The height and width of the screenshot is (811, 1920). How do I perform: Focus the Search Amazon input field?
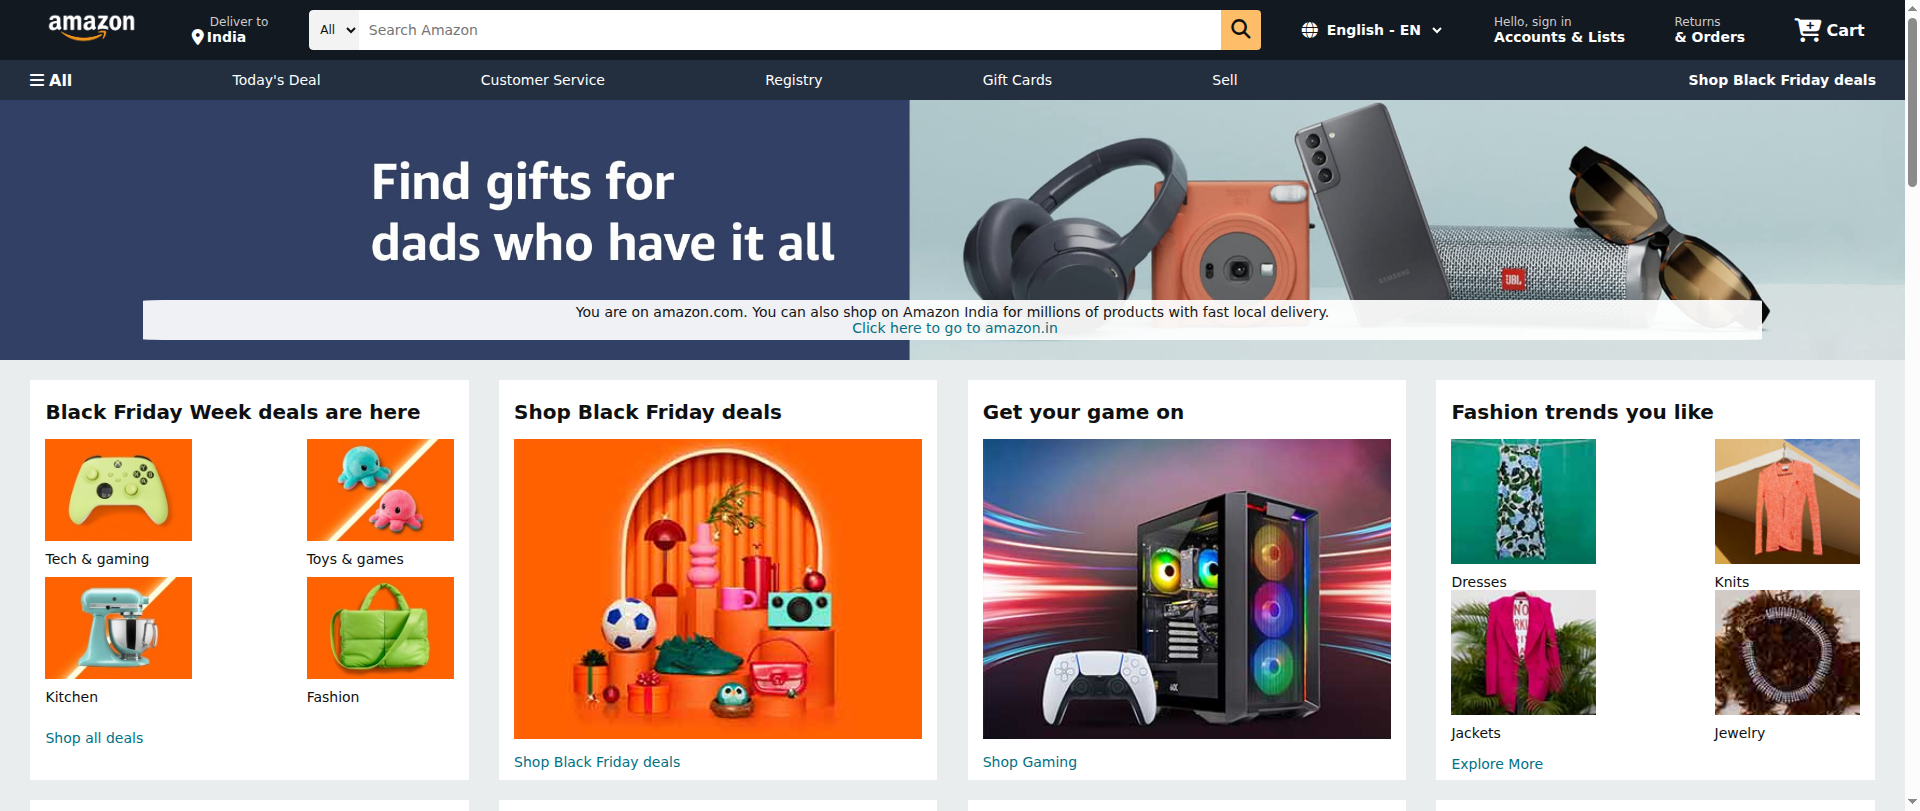[x=789, y=30]
